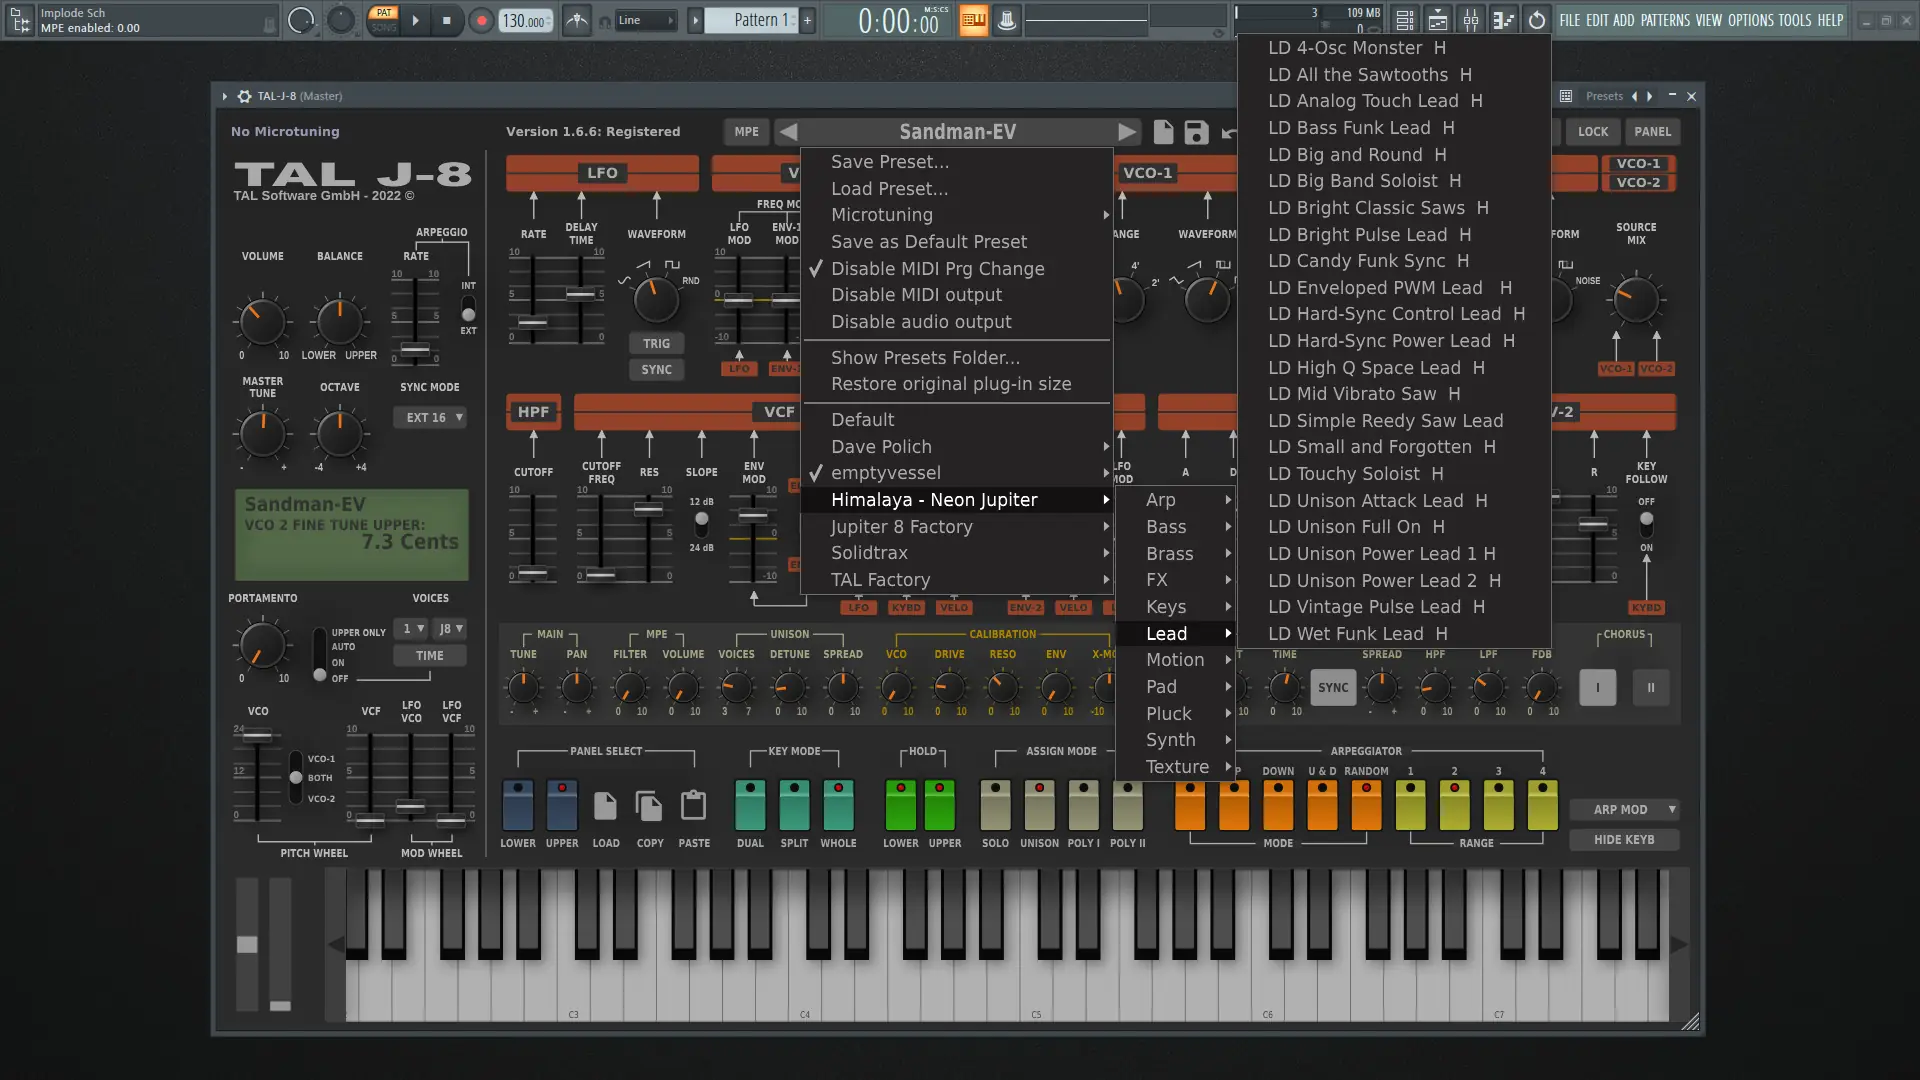
Task: Go to next preset arrow beside Sandman-EV
Action: click(x=1127, y=132)
